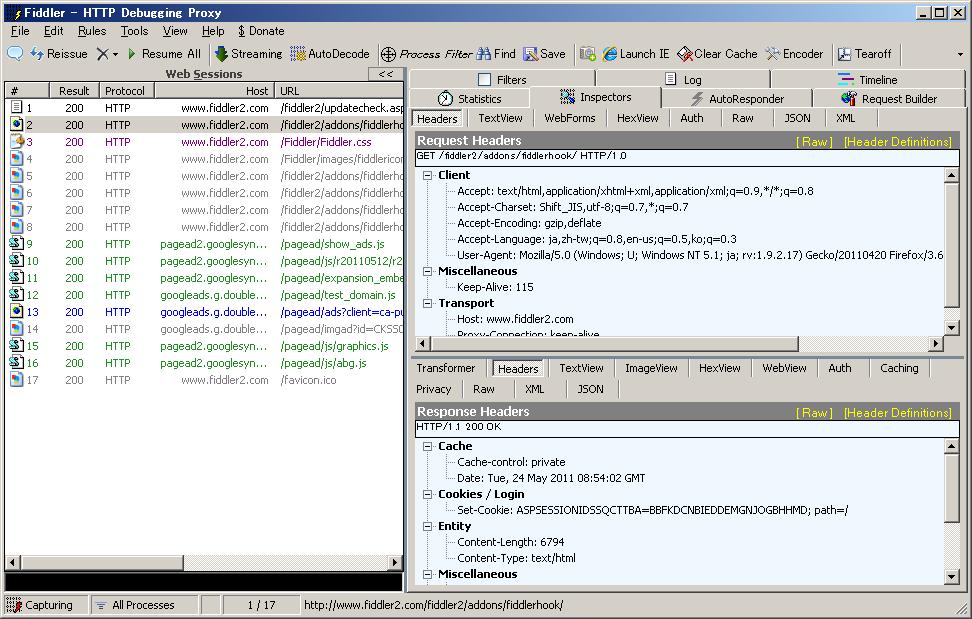
Task: Toggle the AutoDecode option
Action: tap(330, 54)
